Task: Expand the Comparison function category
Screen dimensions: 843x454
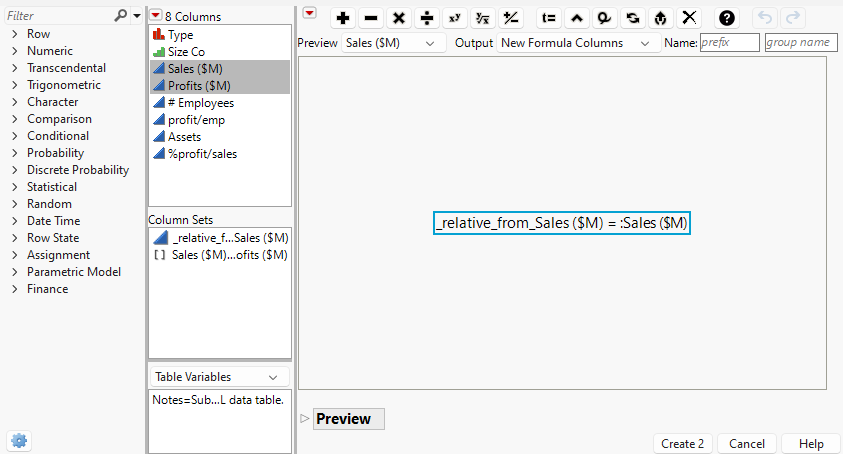Action: pyautogui.click(x=15, y=119)
